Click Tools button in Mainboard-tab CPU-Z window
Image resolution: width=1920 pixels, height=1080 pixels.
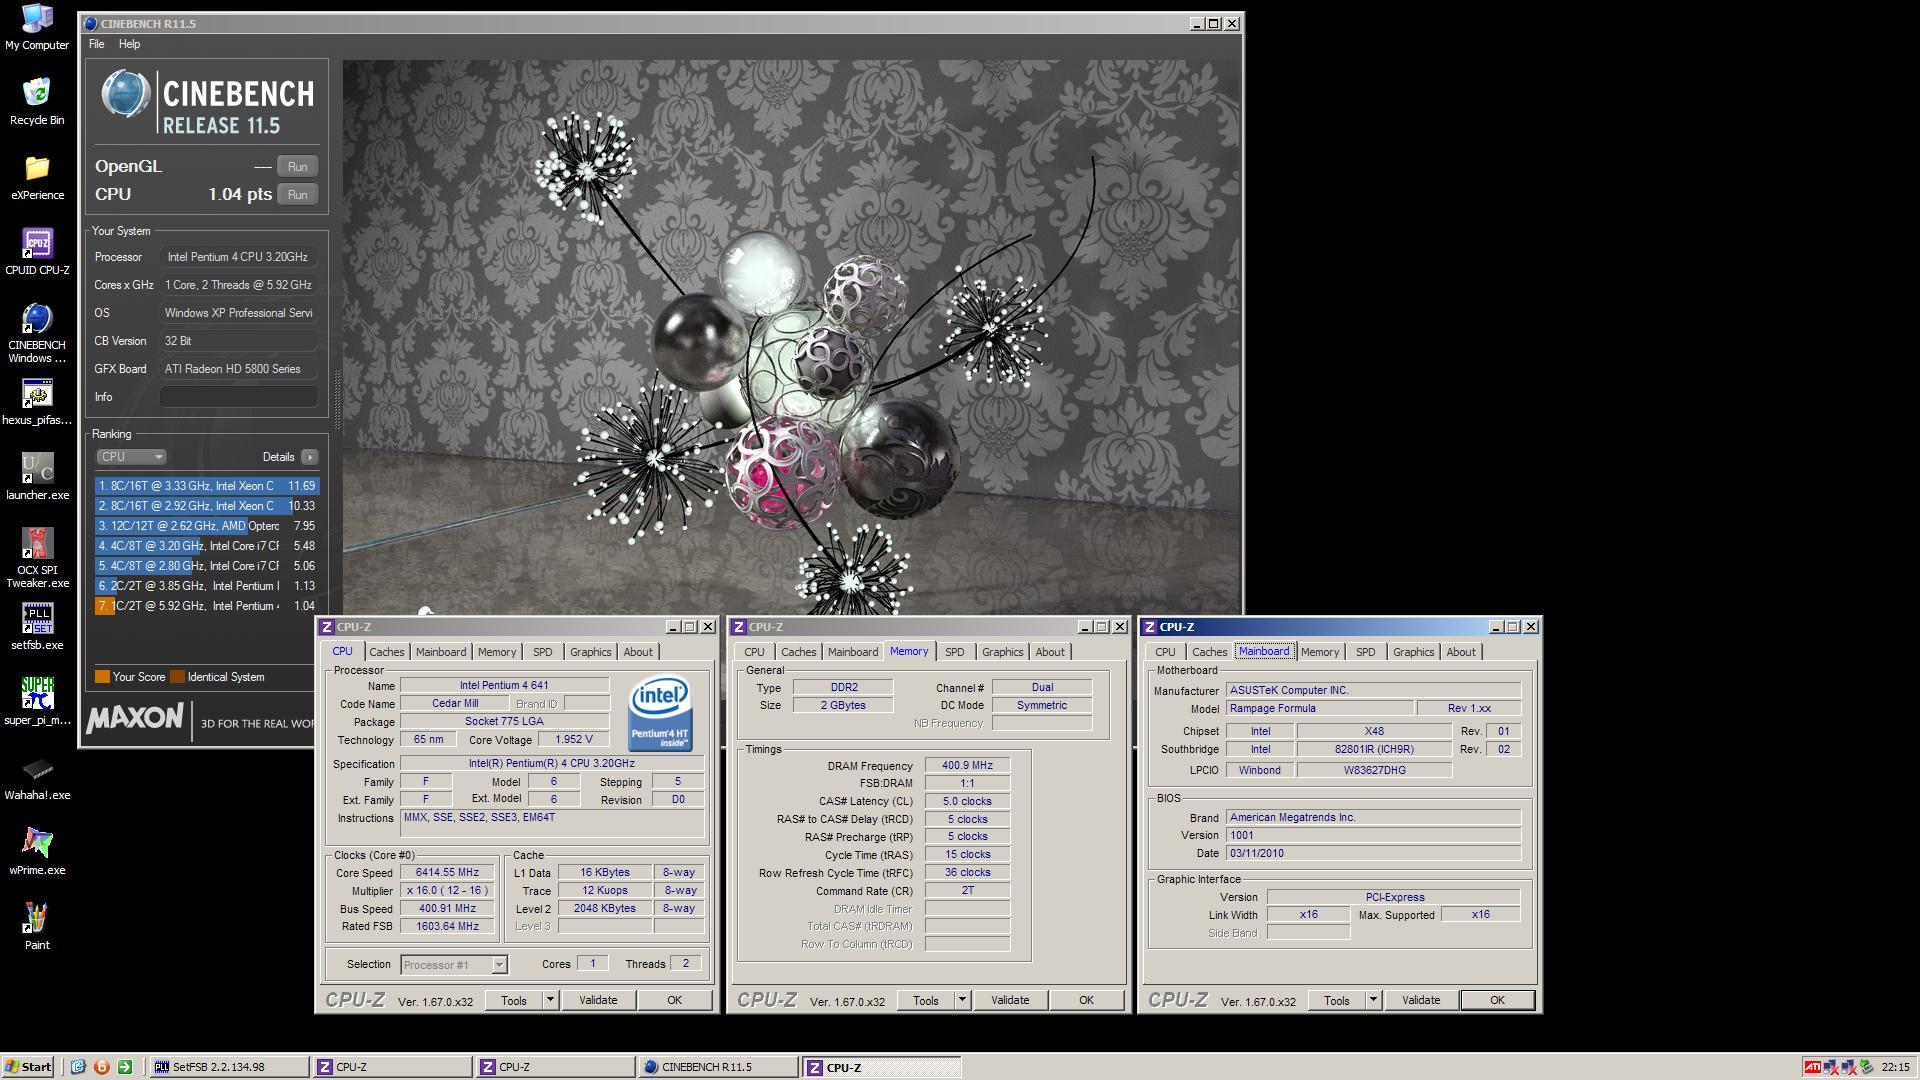pos(1336,1000)
